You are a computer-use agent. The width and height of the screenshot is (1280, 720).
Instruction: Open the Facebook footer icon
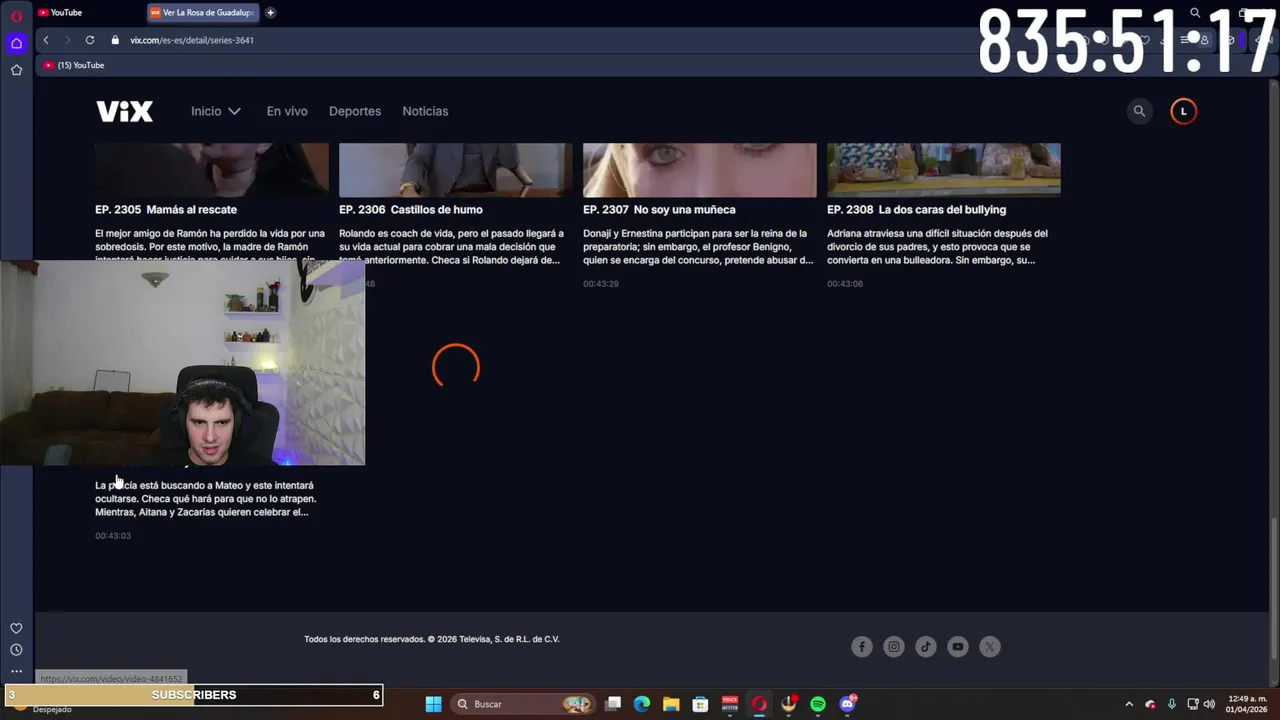(862, 647)
